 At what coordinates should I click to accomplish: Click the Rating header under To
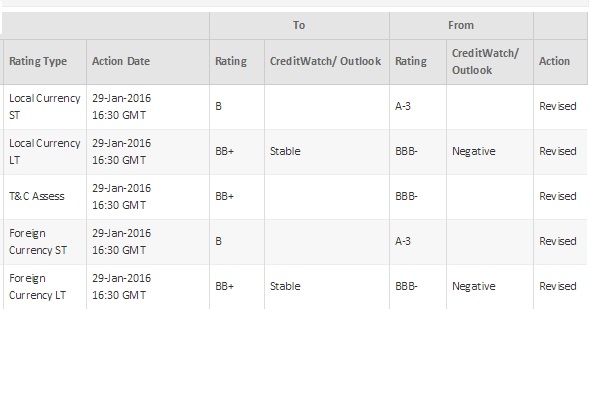[231, 61]
